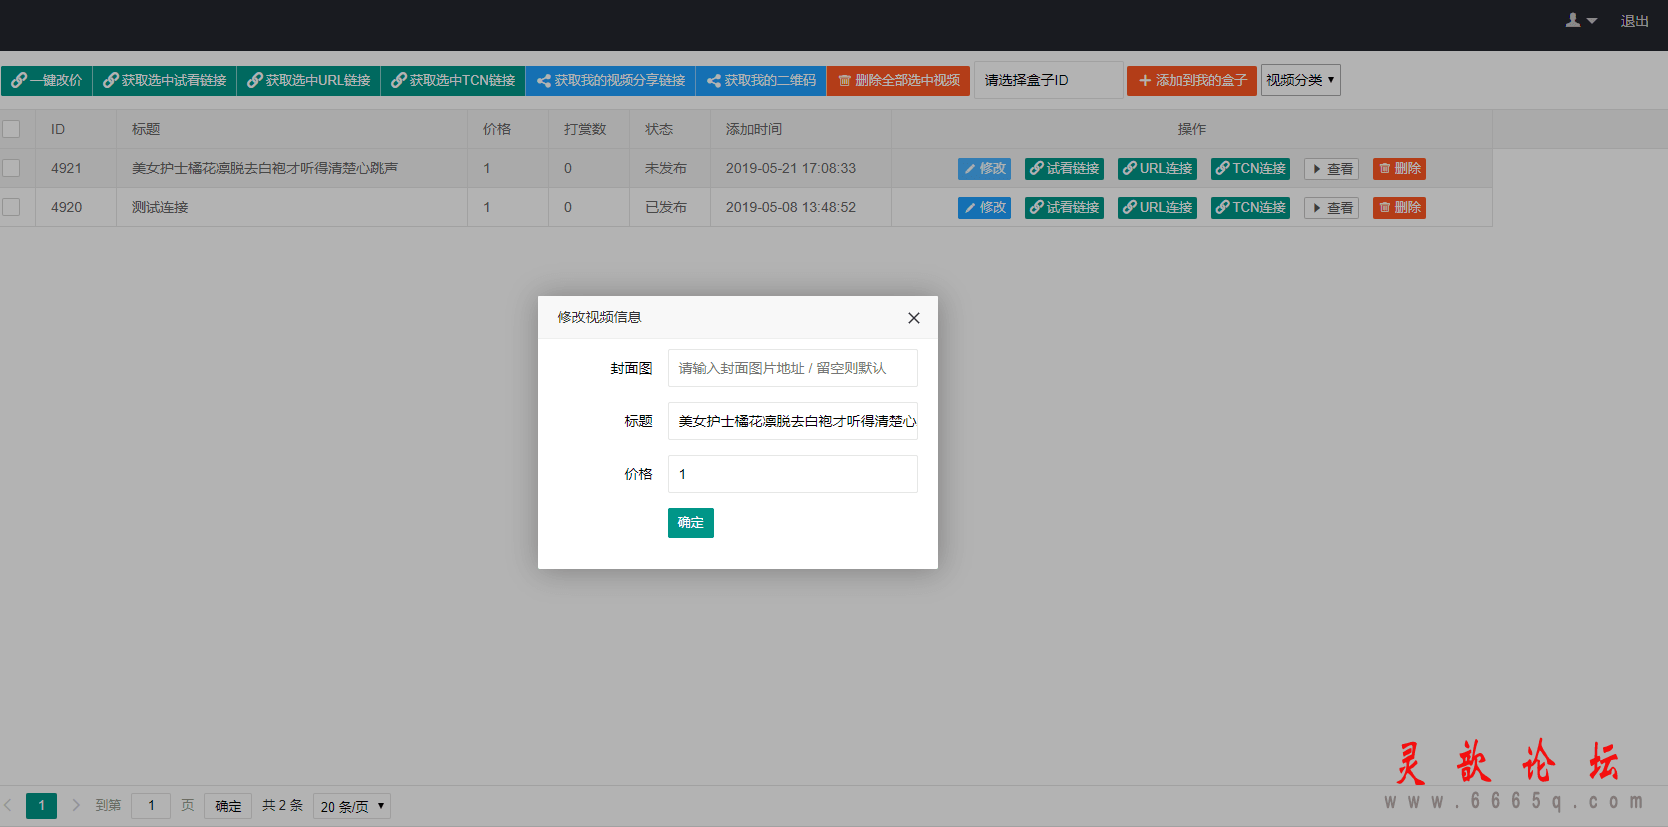Open the user account menu icon
The image size is (1668, 827).
pos(1581,20)
